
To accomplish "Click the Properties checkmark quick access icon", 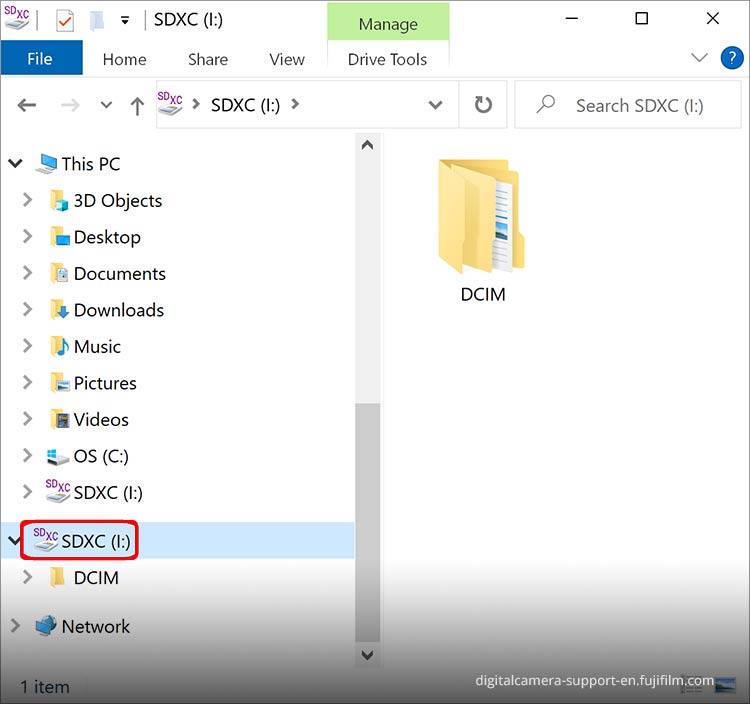I will 65,21.
